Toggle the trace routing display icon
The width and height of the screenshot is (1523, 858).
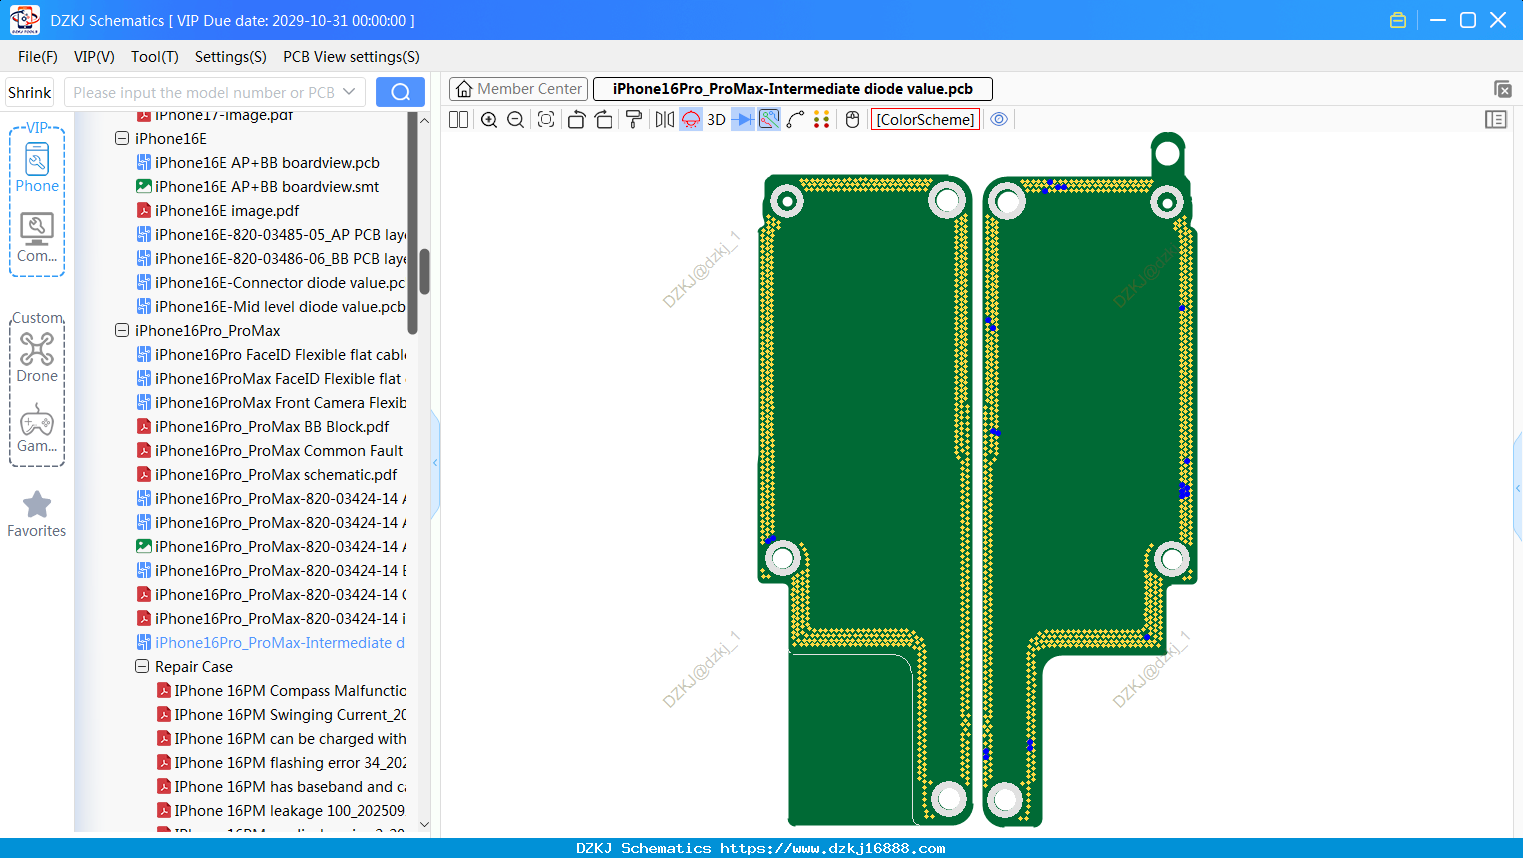769,120
